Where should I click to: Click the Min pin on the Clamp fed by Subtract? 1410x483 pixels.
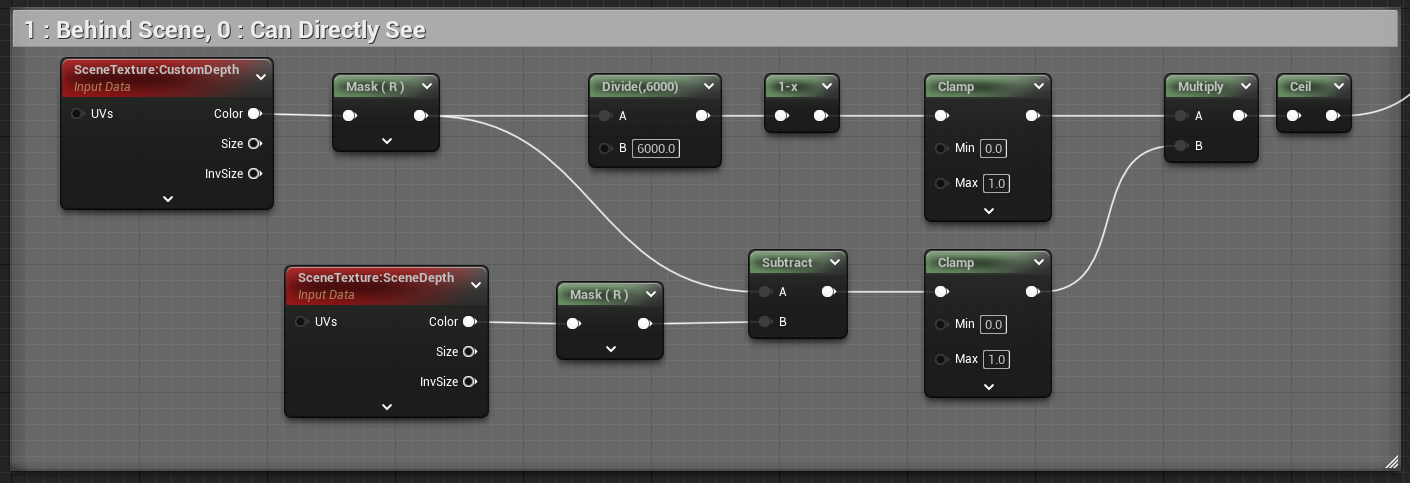[x=941, y=324]
